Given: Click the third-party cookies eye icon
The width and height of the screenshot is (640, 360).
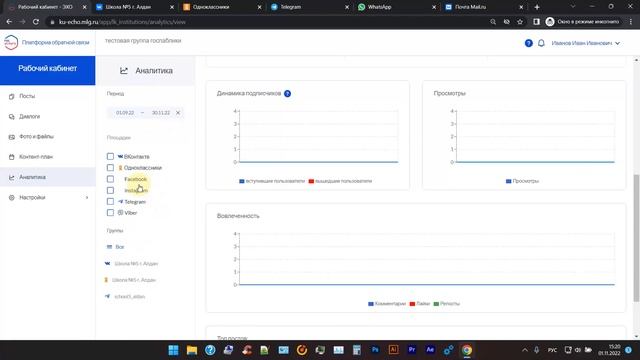Looking at the screenshot, I should tap(507, 22).
